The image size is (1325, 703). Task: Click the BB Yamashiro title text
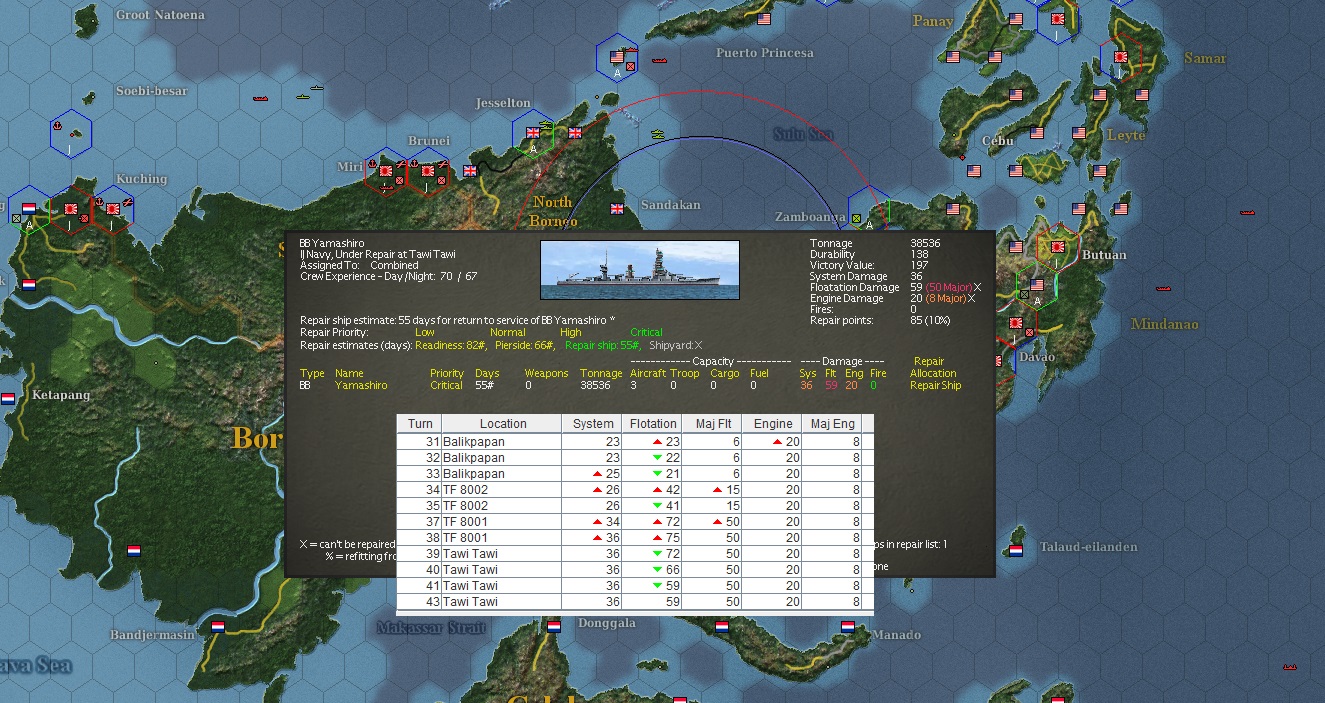tap(332, 243)
